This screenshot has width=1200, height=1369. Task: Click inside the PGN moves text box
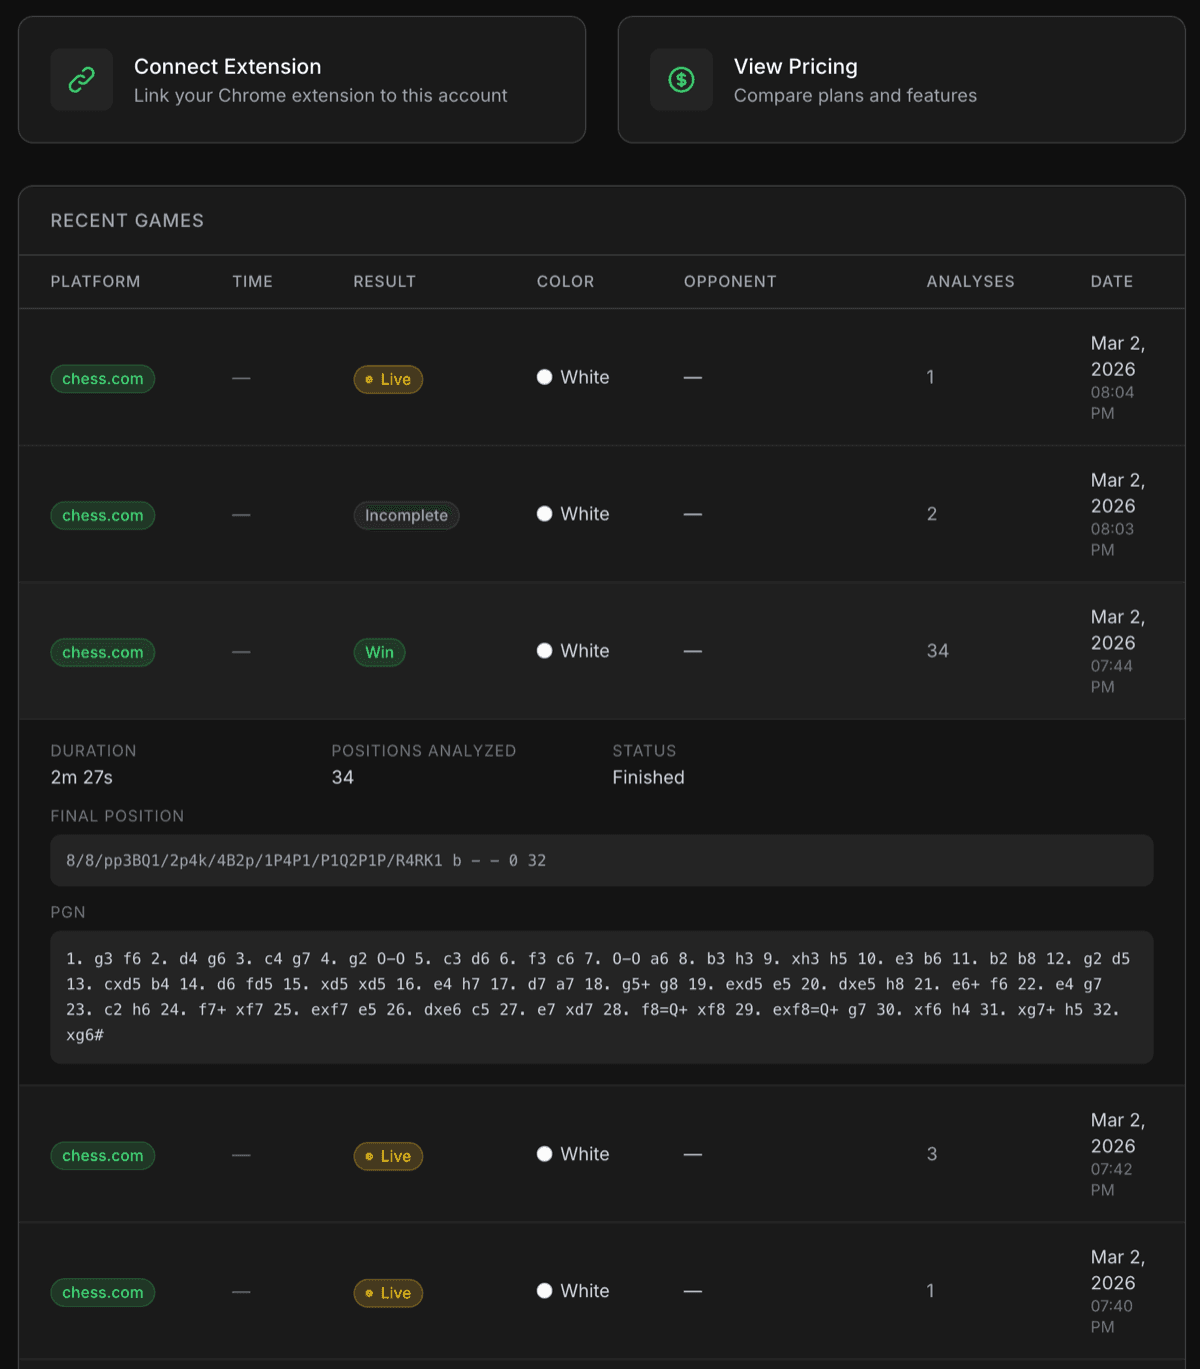(600, 995)
